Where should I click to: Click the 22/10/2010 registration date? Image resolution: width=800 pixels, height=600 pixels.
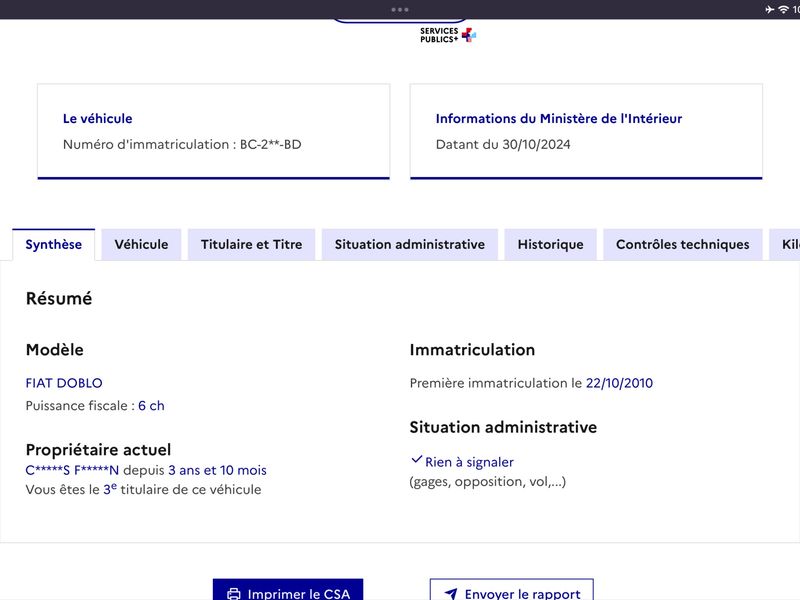(x=619, y=383)
